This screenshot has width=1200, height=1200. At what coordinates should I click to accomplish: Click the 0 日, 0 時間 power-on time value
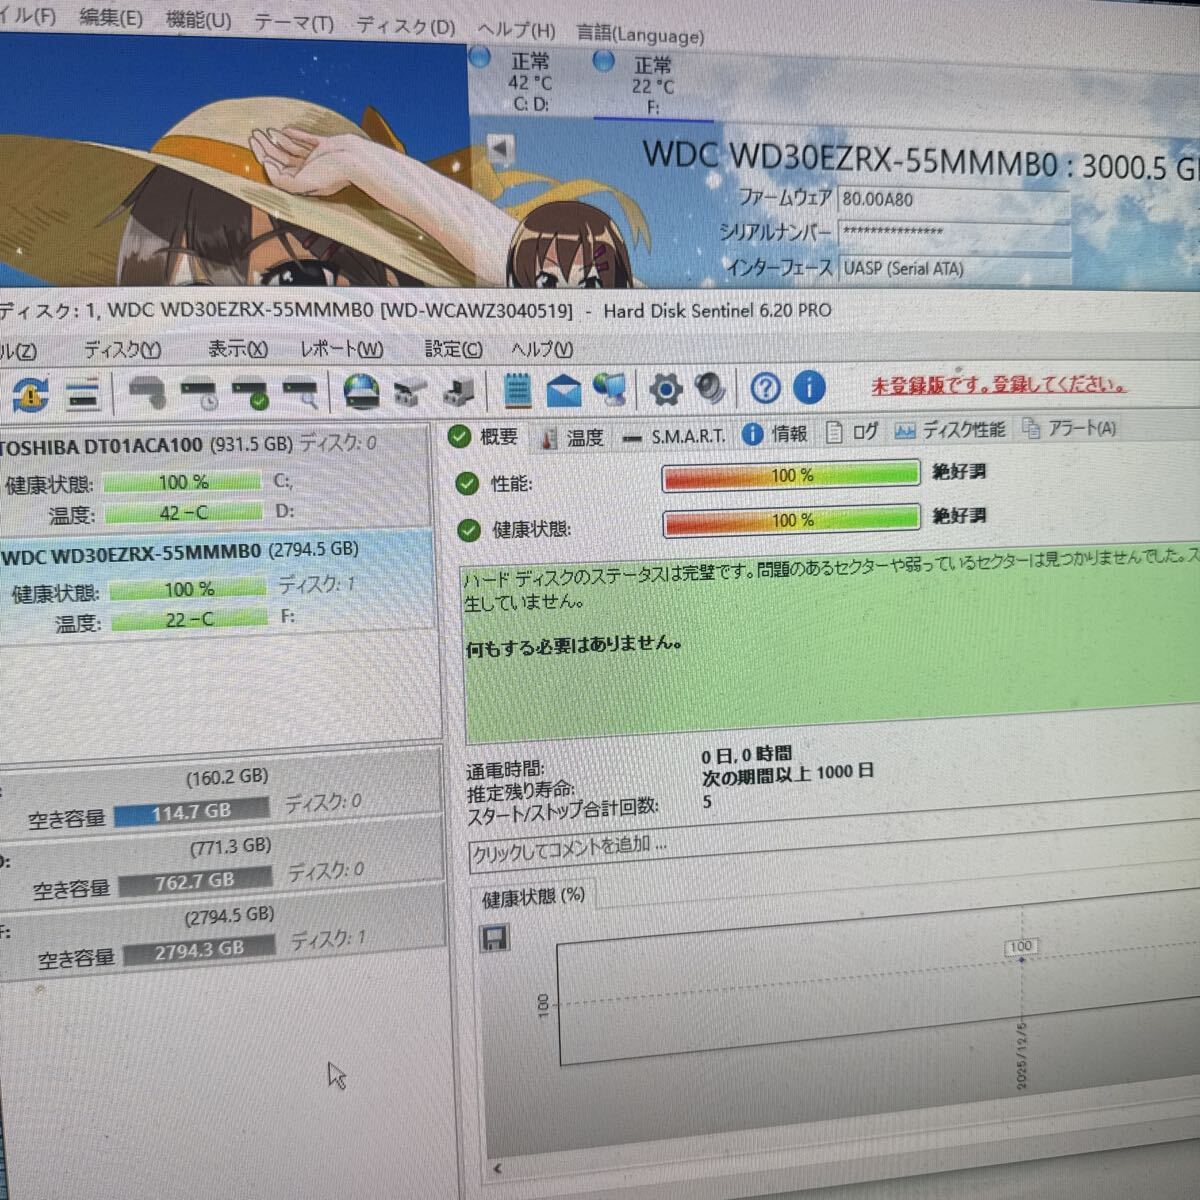tap(747, 755)
